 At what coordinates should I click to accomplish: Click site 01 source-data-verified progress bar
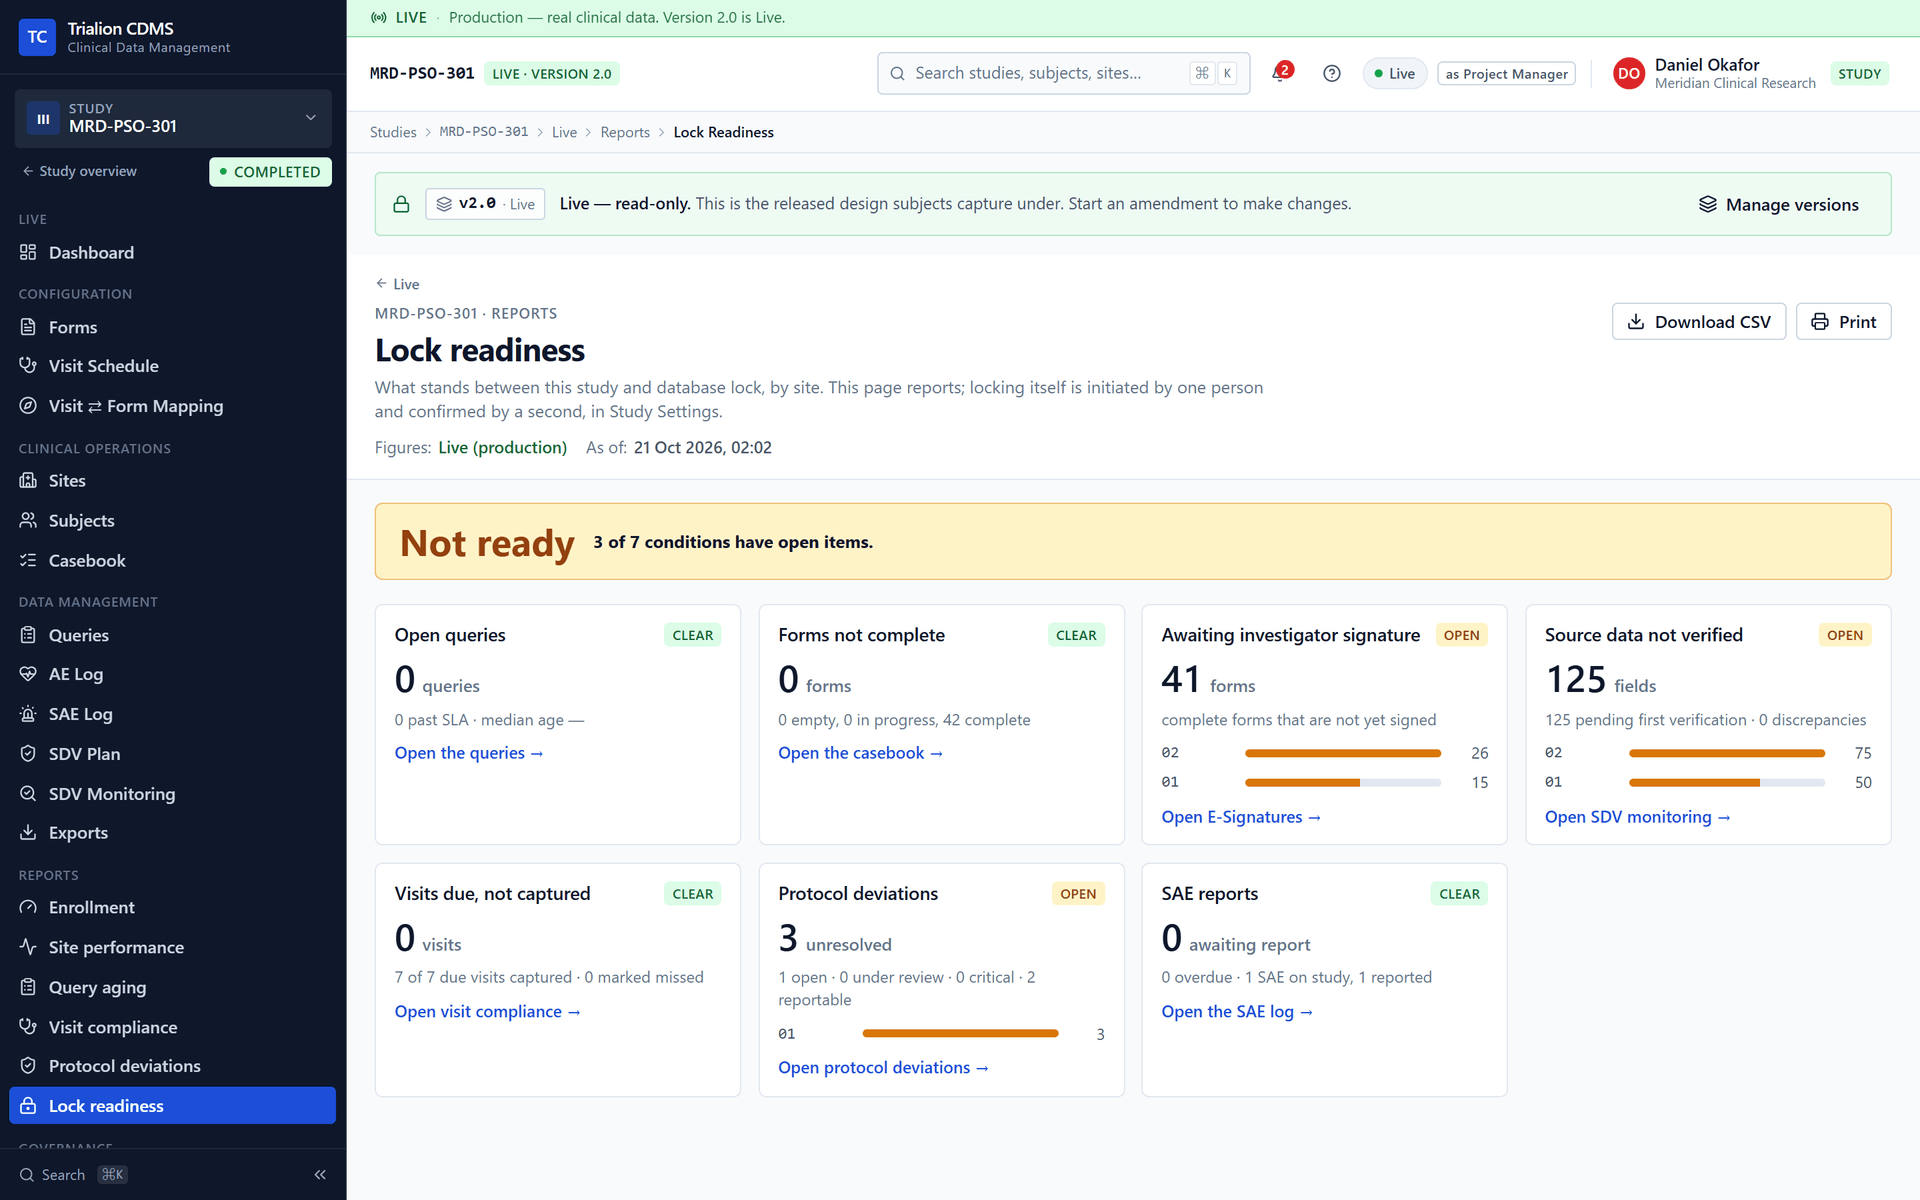pyautogui.click(x=1726, y=782)
